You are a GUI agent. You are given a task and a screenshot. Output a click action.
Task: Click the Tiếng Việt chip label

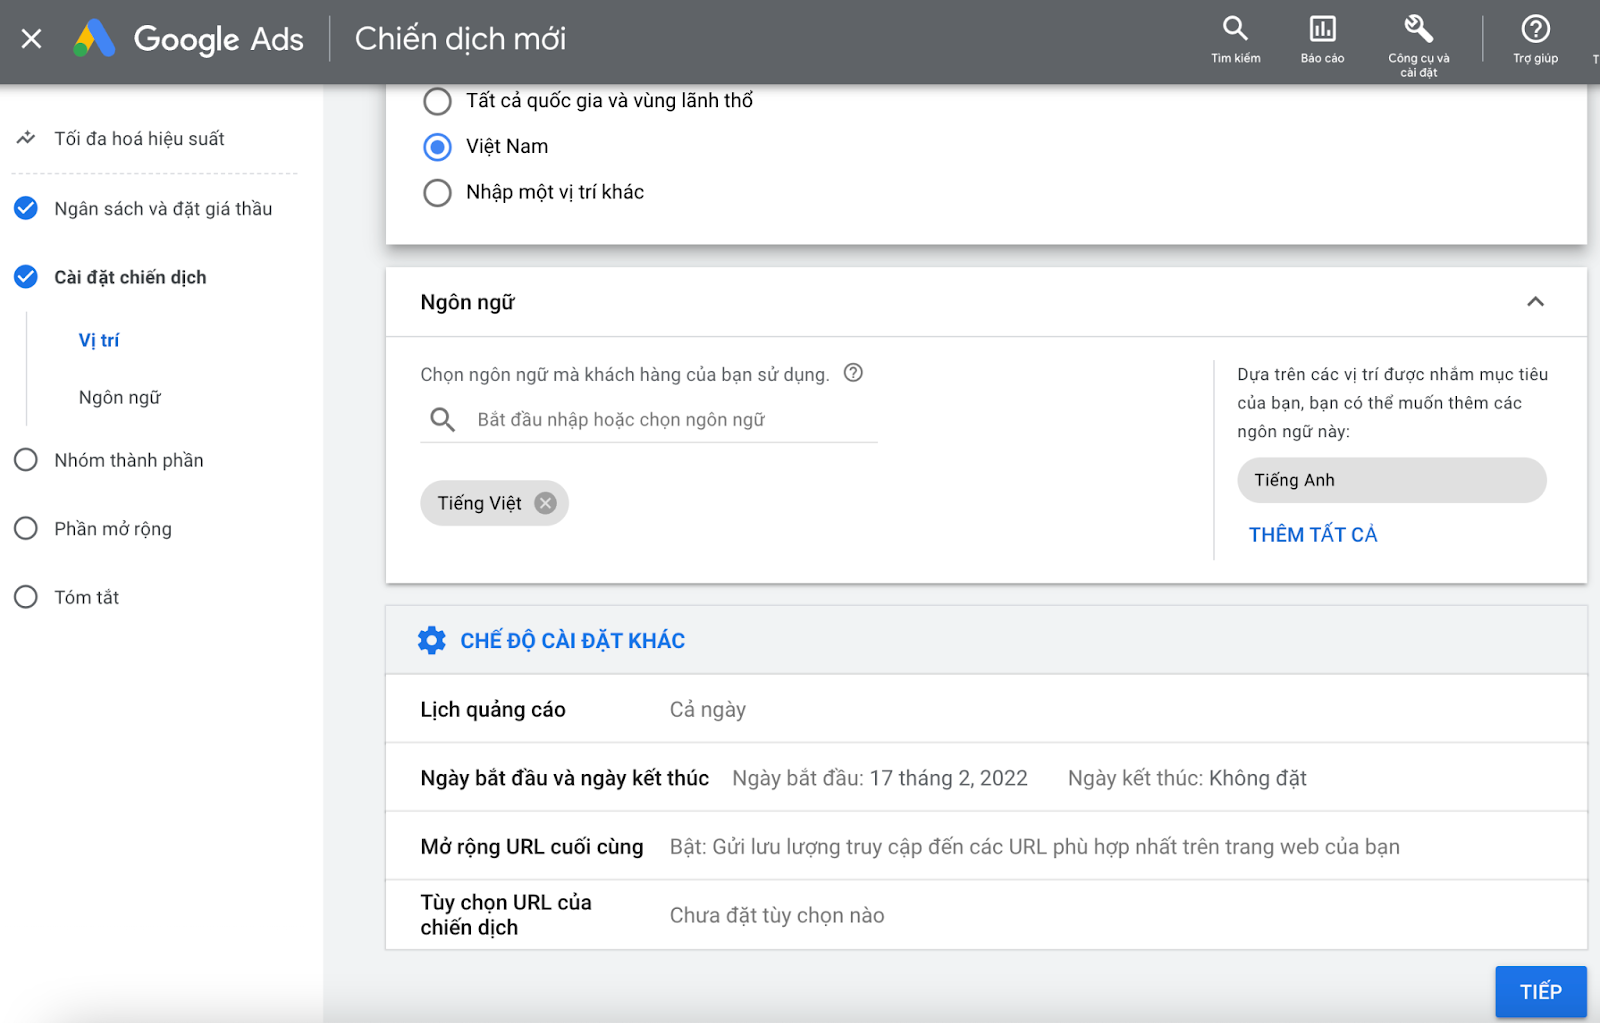point(479,503)
